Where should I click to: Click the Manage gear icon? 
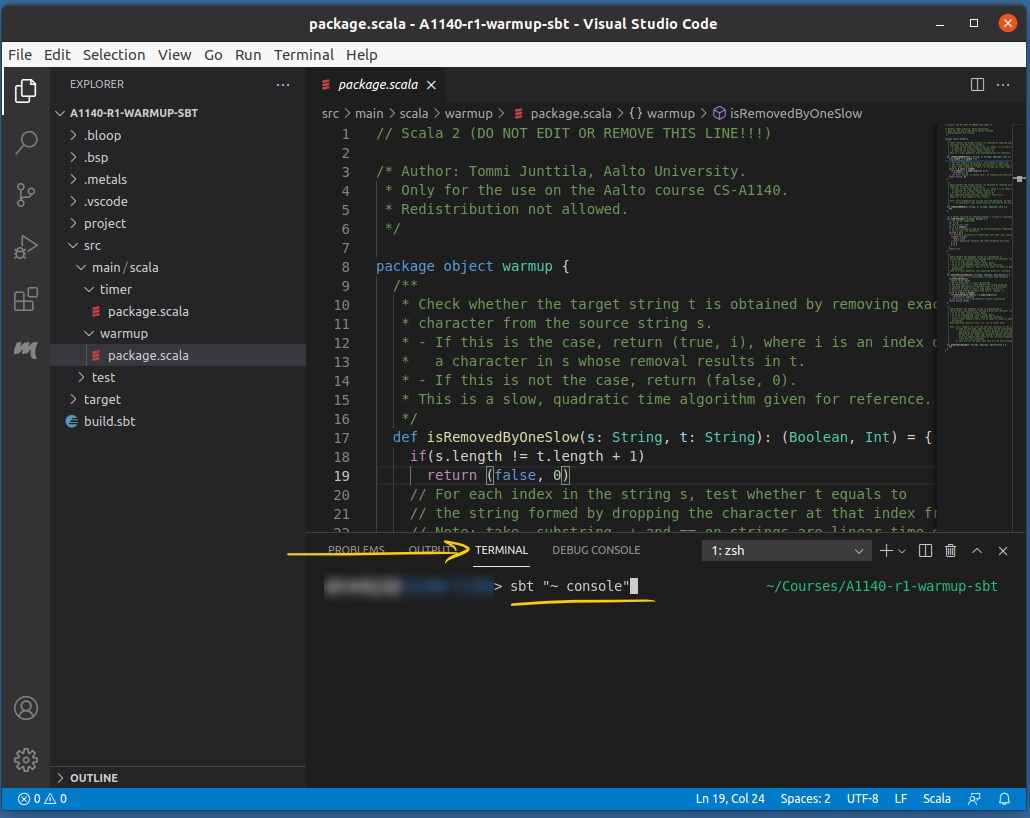pos(26,759)
